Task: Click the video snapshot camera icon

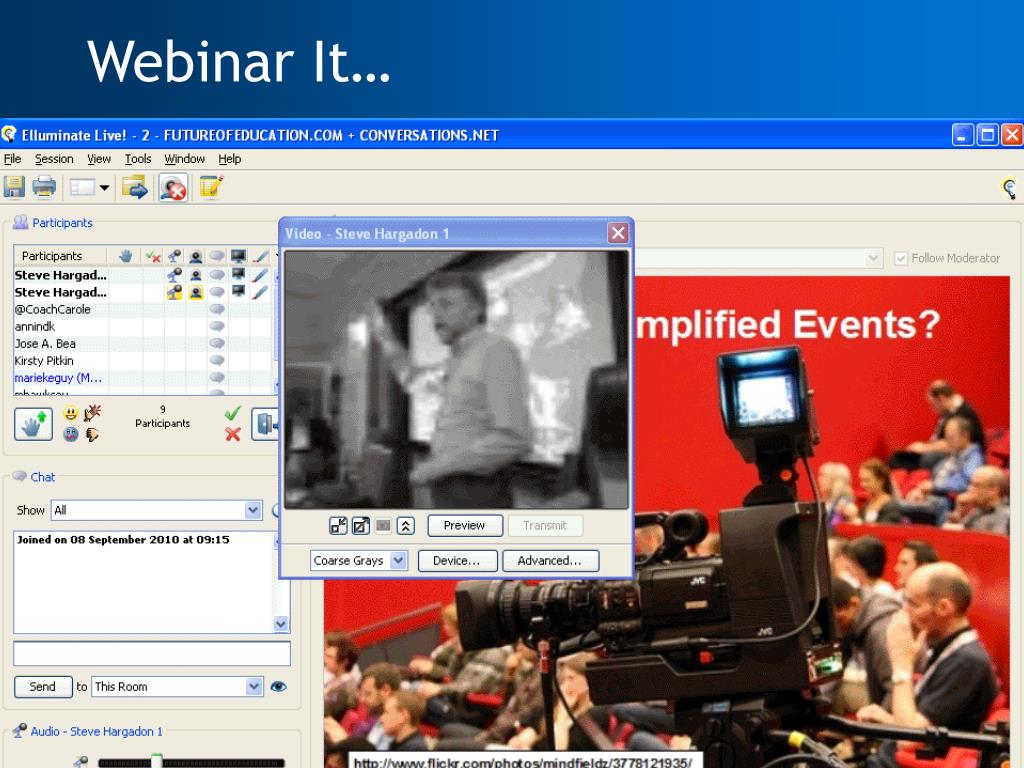Action: click(x=383, y=526)
